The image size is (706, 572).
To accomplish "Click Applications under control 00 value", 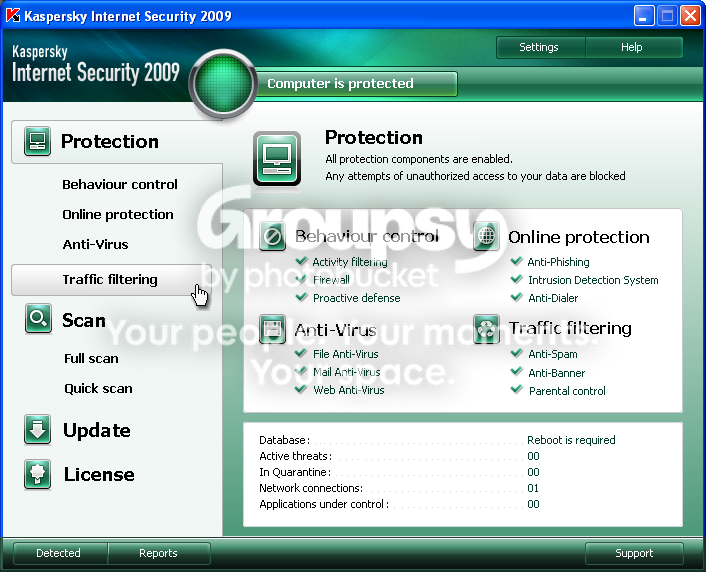I will pos(533,504).
